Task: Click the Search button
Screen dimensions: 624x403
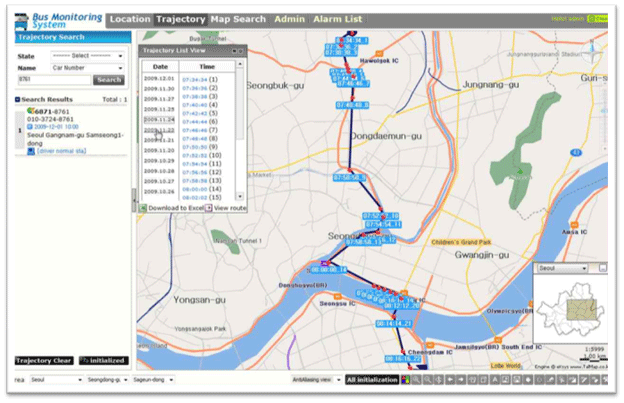Action: [x=108, y=80]
